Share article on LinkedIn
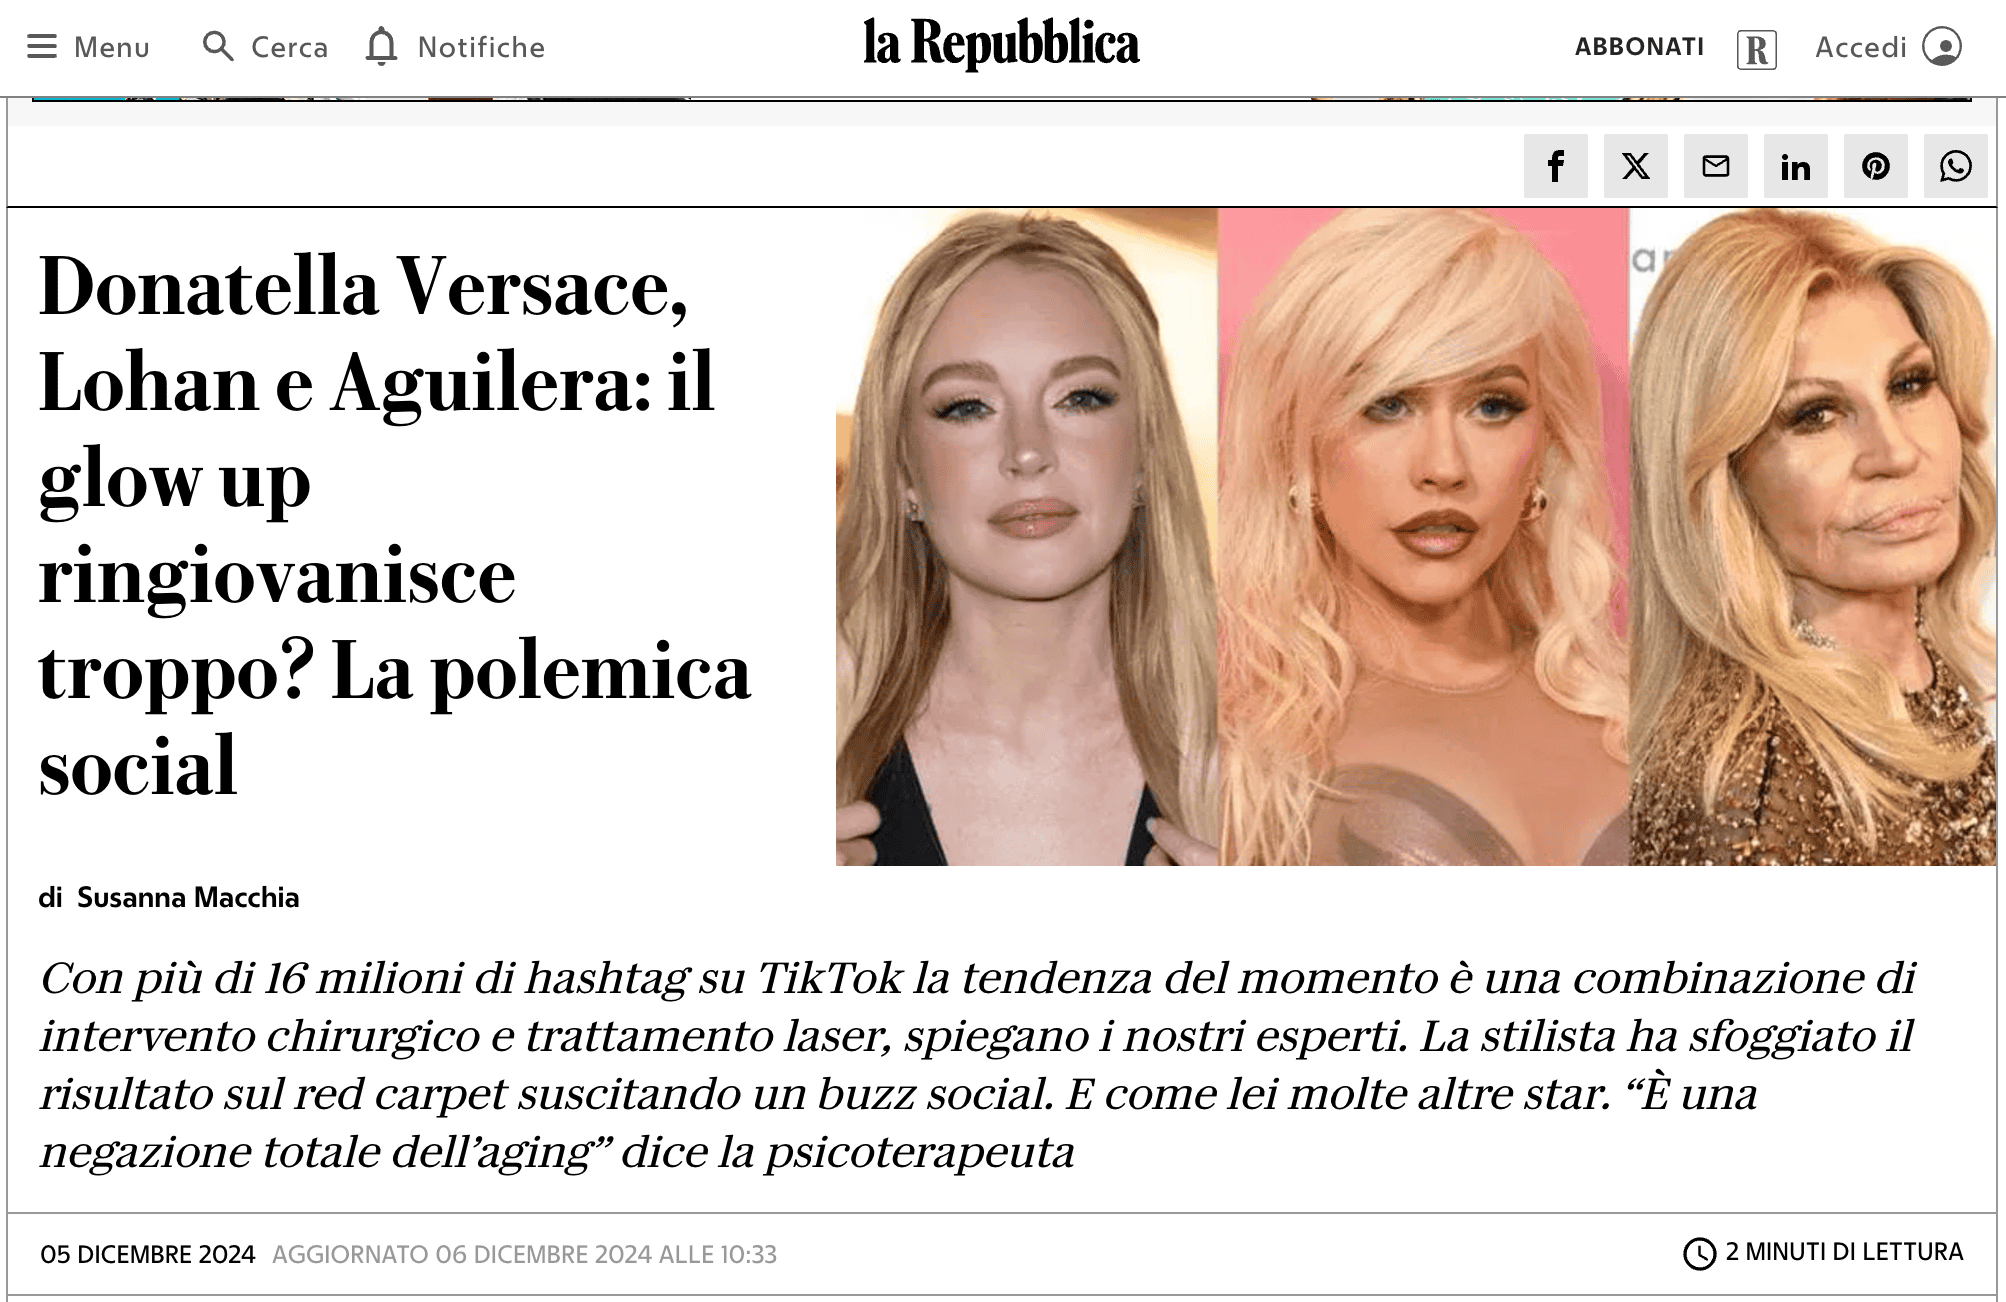 click(x=1795, y=166)
